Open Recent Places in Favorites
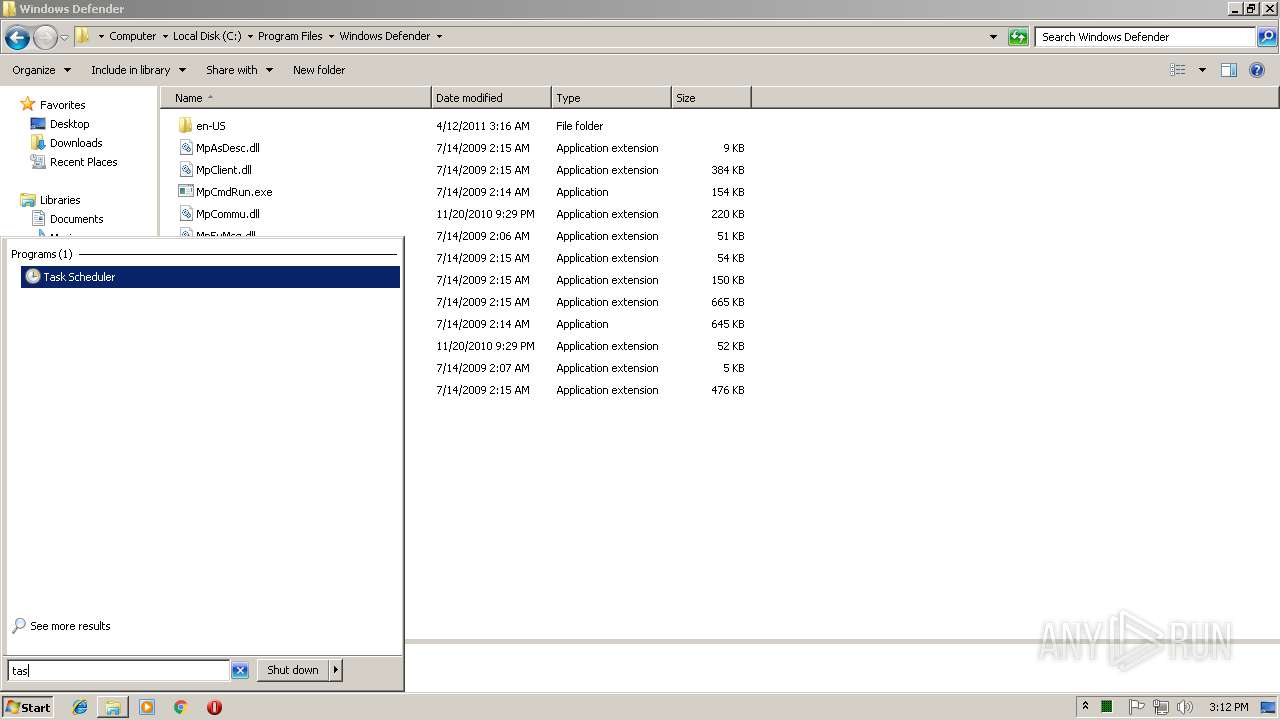The image size is (1280, 720). click(83, 162)
